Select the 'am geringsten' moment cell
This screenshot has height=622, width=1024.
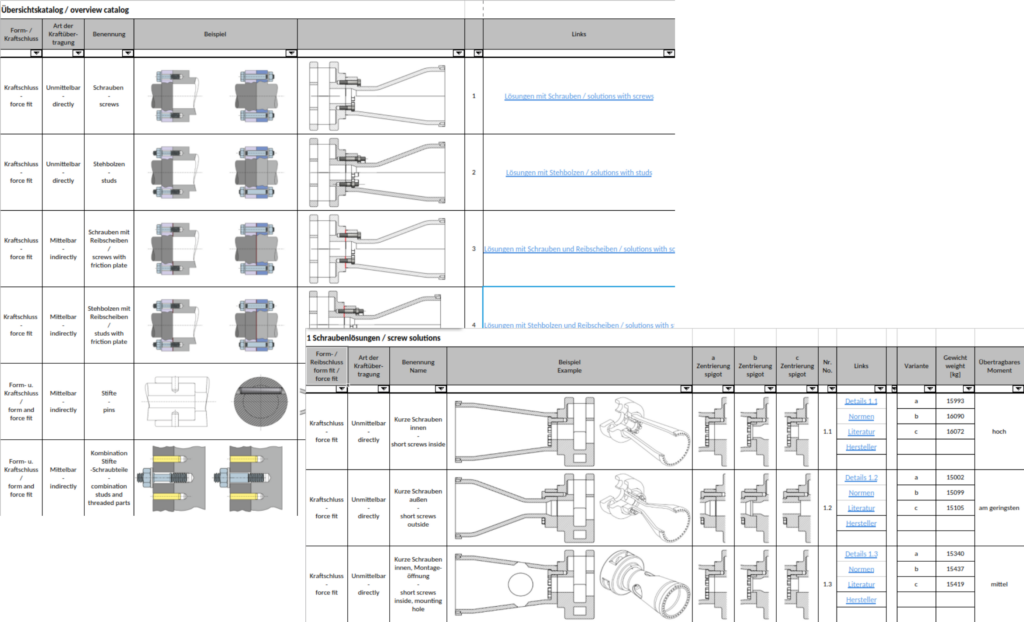[999, 508]
